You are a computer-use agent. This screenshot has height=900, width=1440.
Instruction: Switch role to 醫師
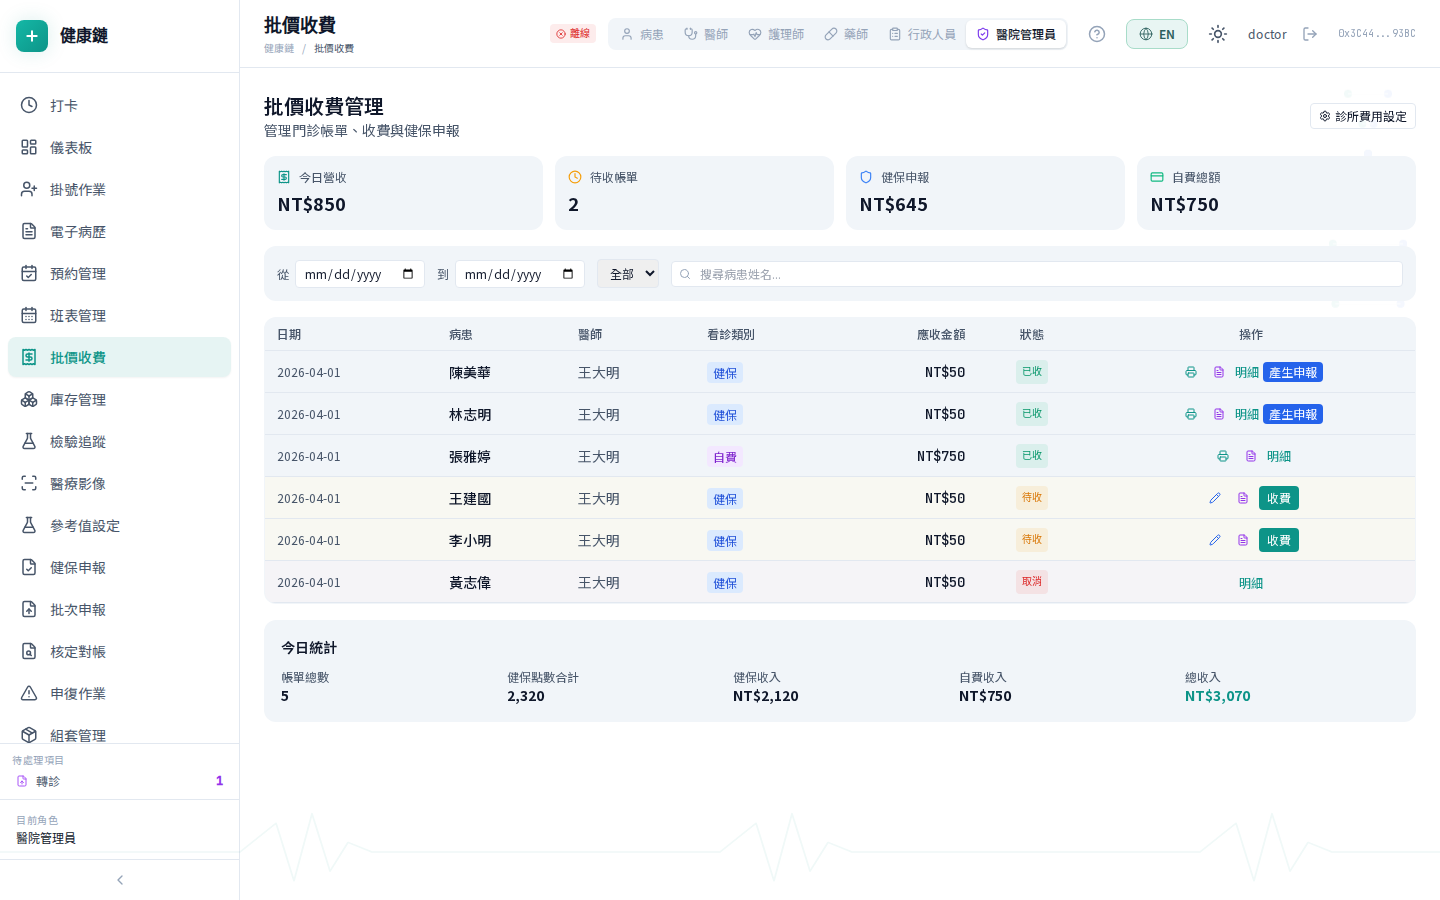point(706,34)
